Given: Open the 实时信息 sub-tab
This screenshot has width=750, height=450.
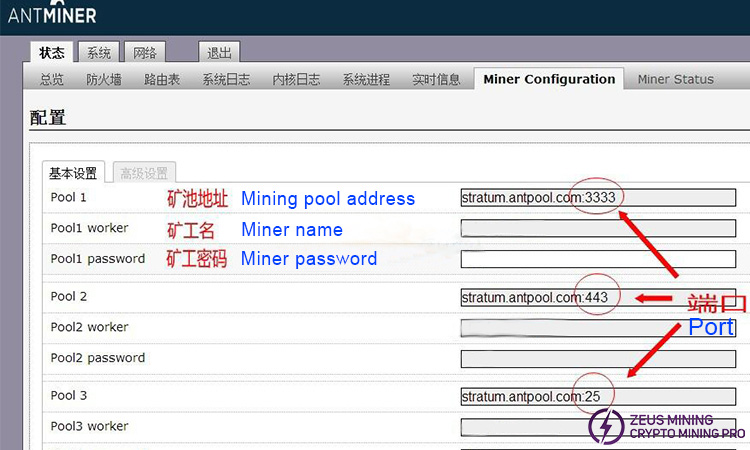Looking at the screenshot, I should 436,79.
